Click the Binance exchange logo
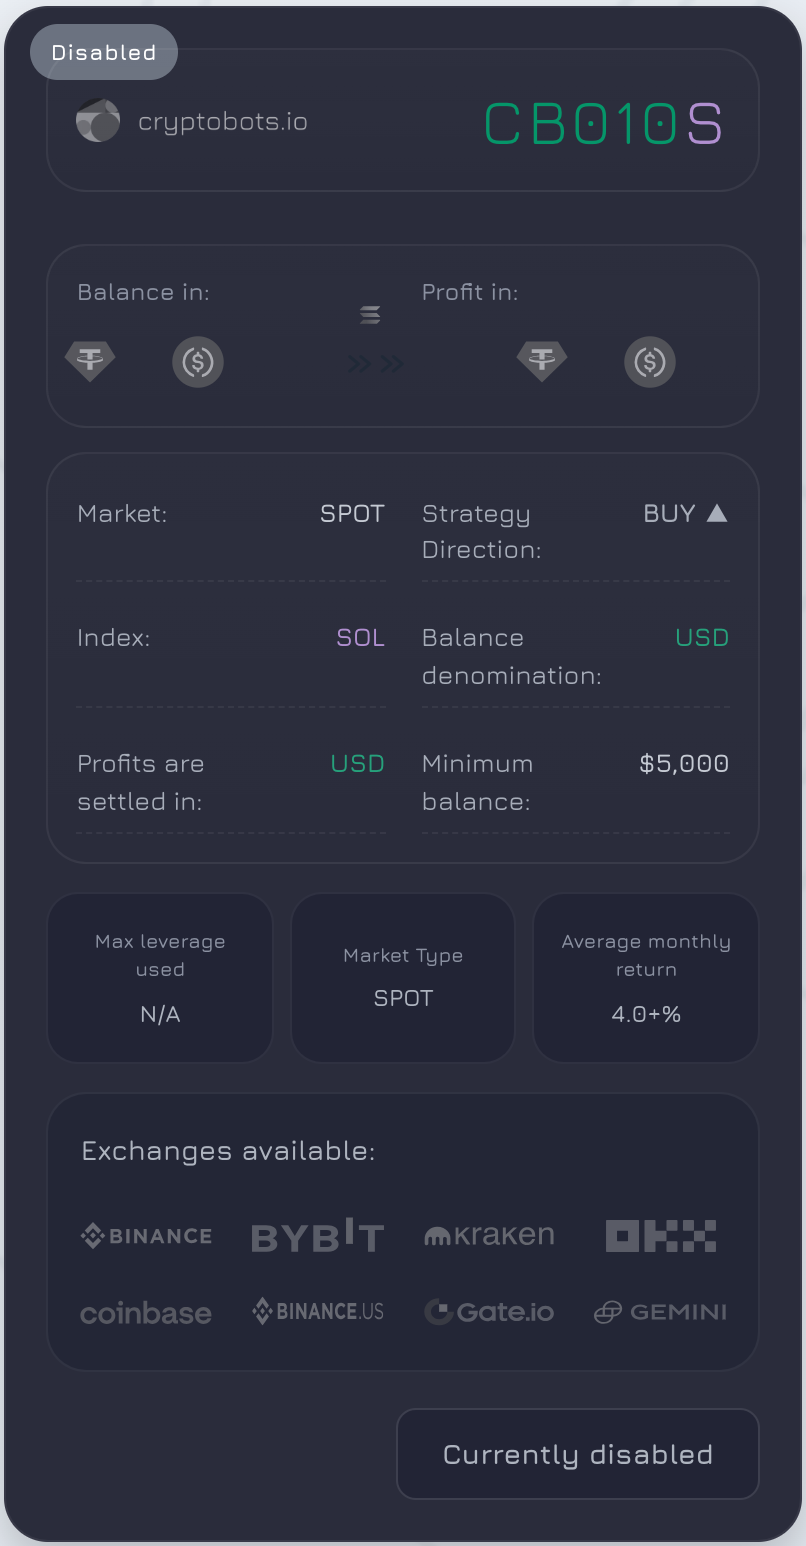Image resolution: width=806 pixels, height=1546 pixels. [x=146, y=1236]
